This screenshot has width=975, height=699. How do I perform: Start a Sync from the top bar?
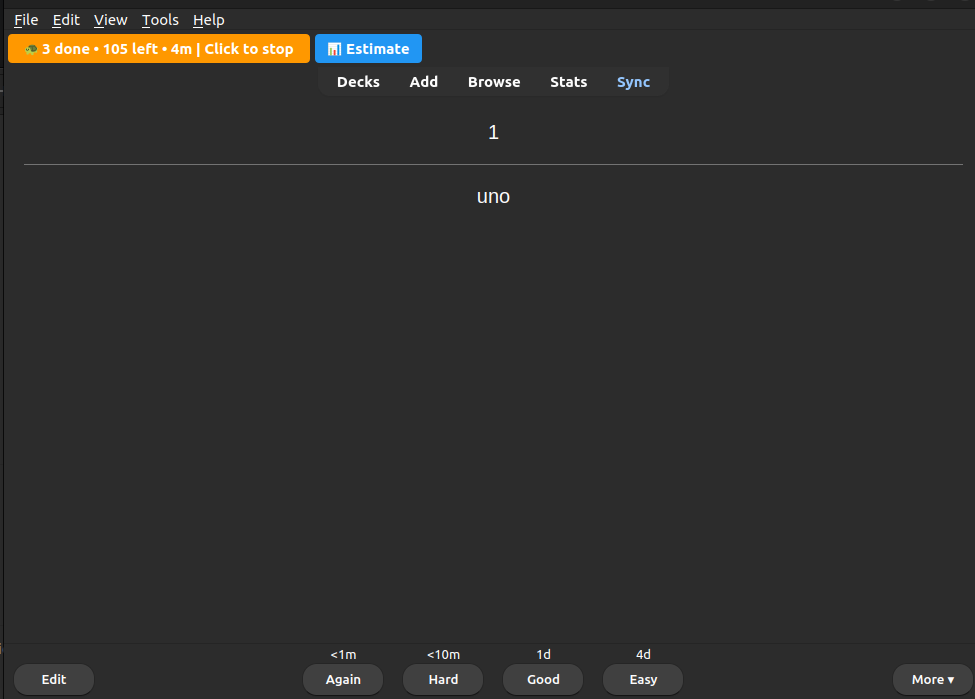click(633, 82)
